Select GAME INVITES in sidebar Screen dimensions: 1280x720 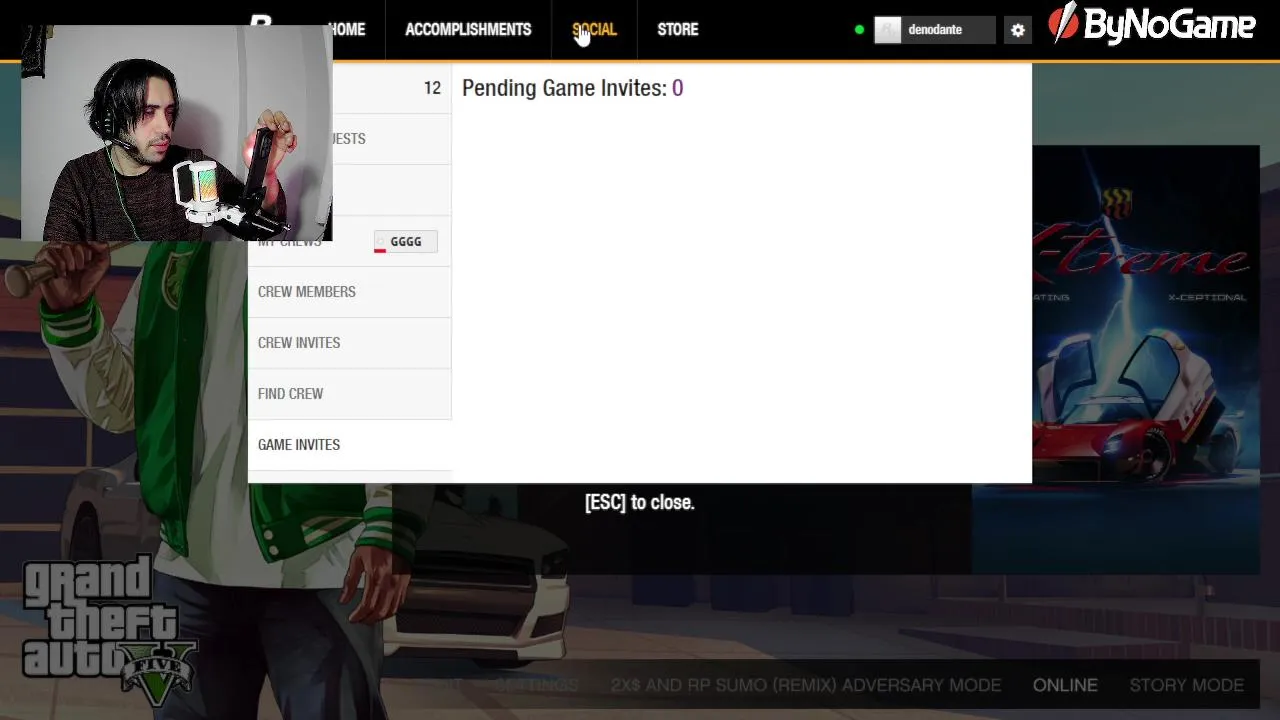tap(349, 445)
